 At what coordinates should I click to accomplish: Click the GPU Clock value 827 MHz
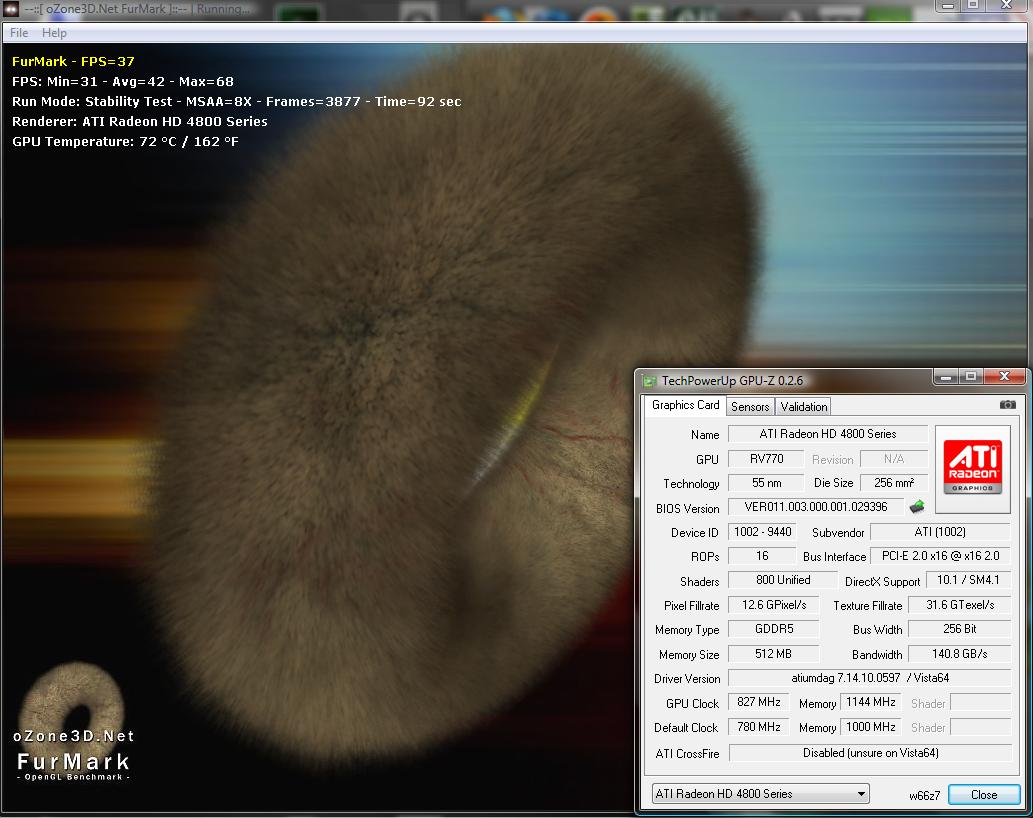pos(758,702)
